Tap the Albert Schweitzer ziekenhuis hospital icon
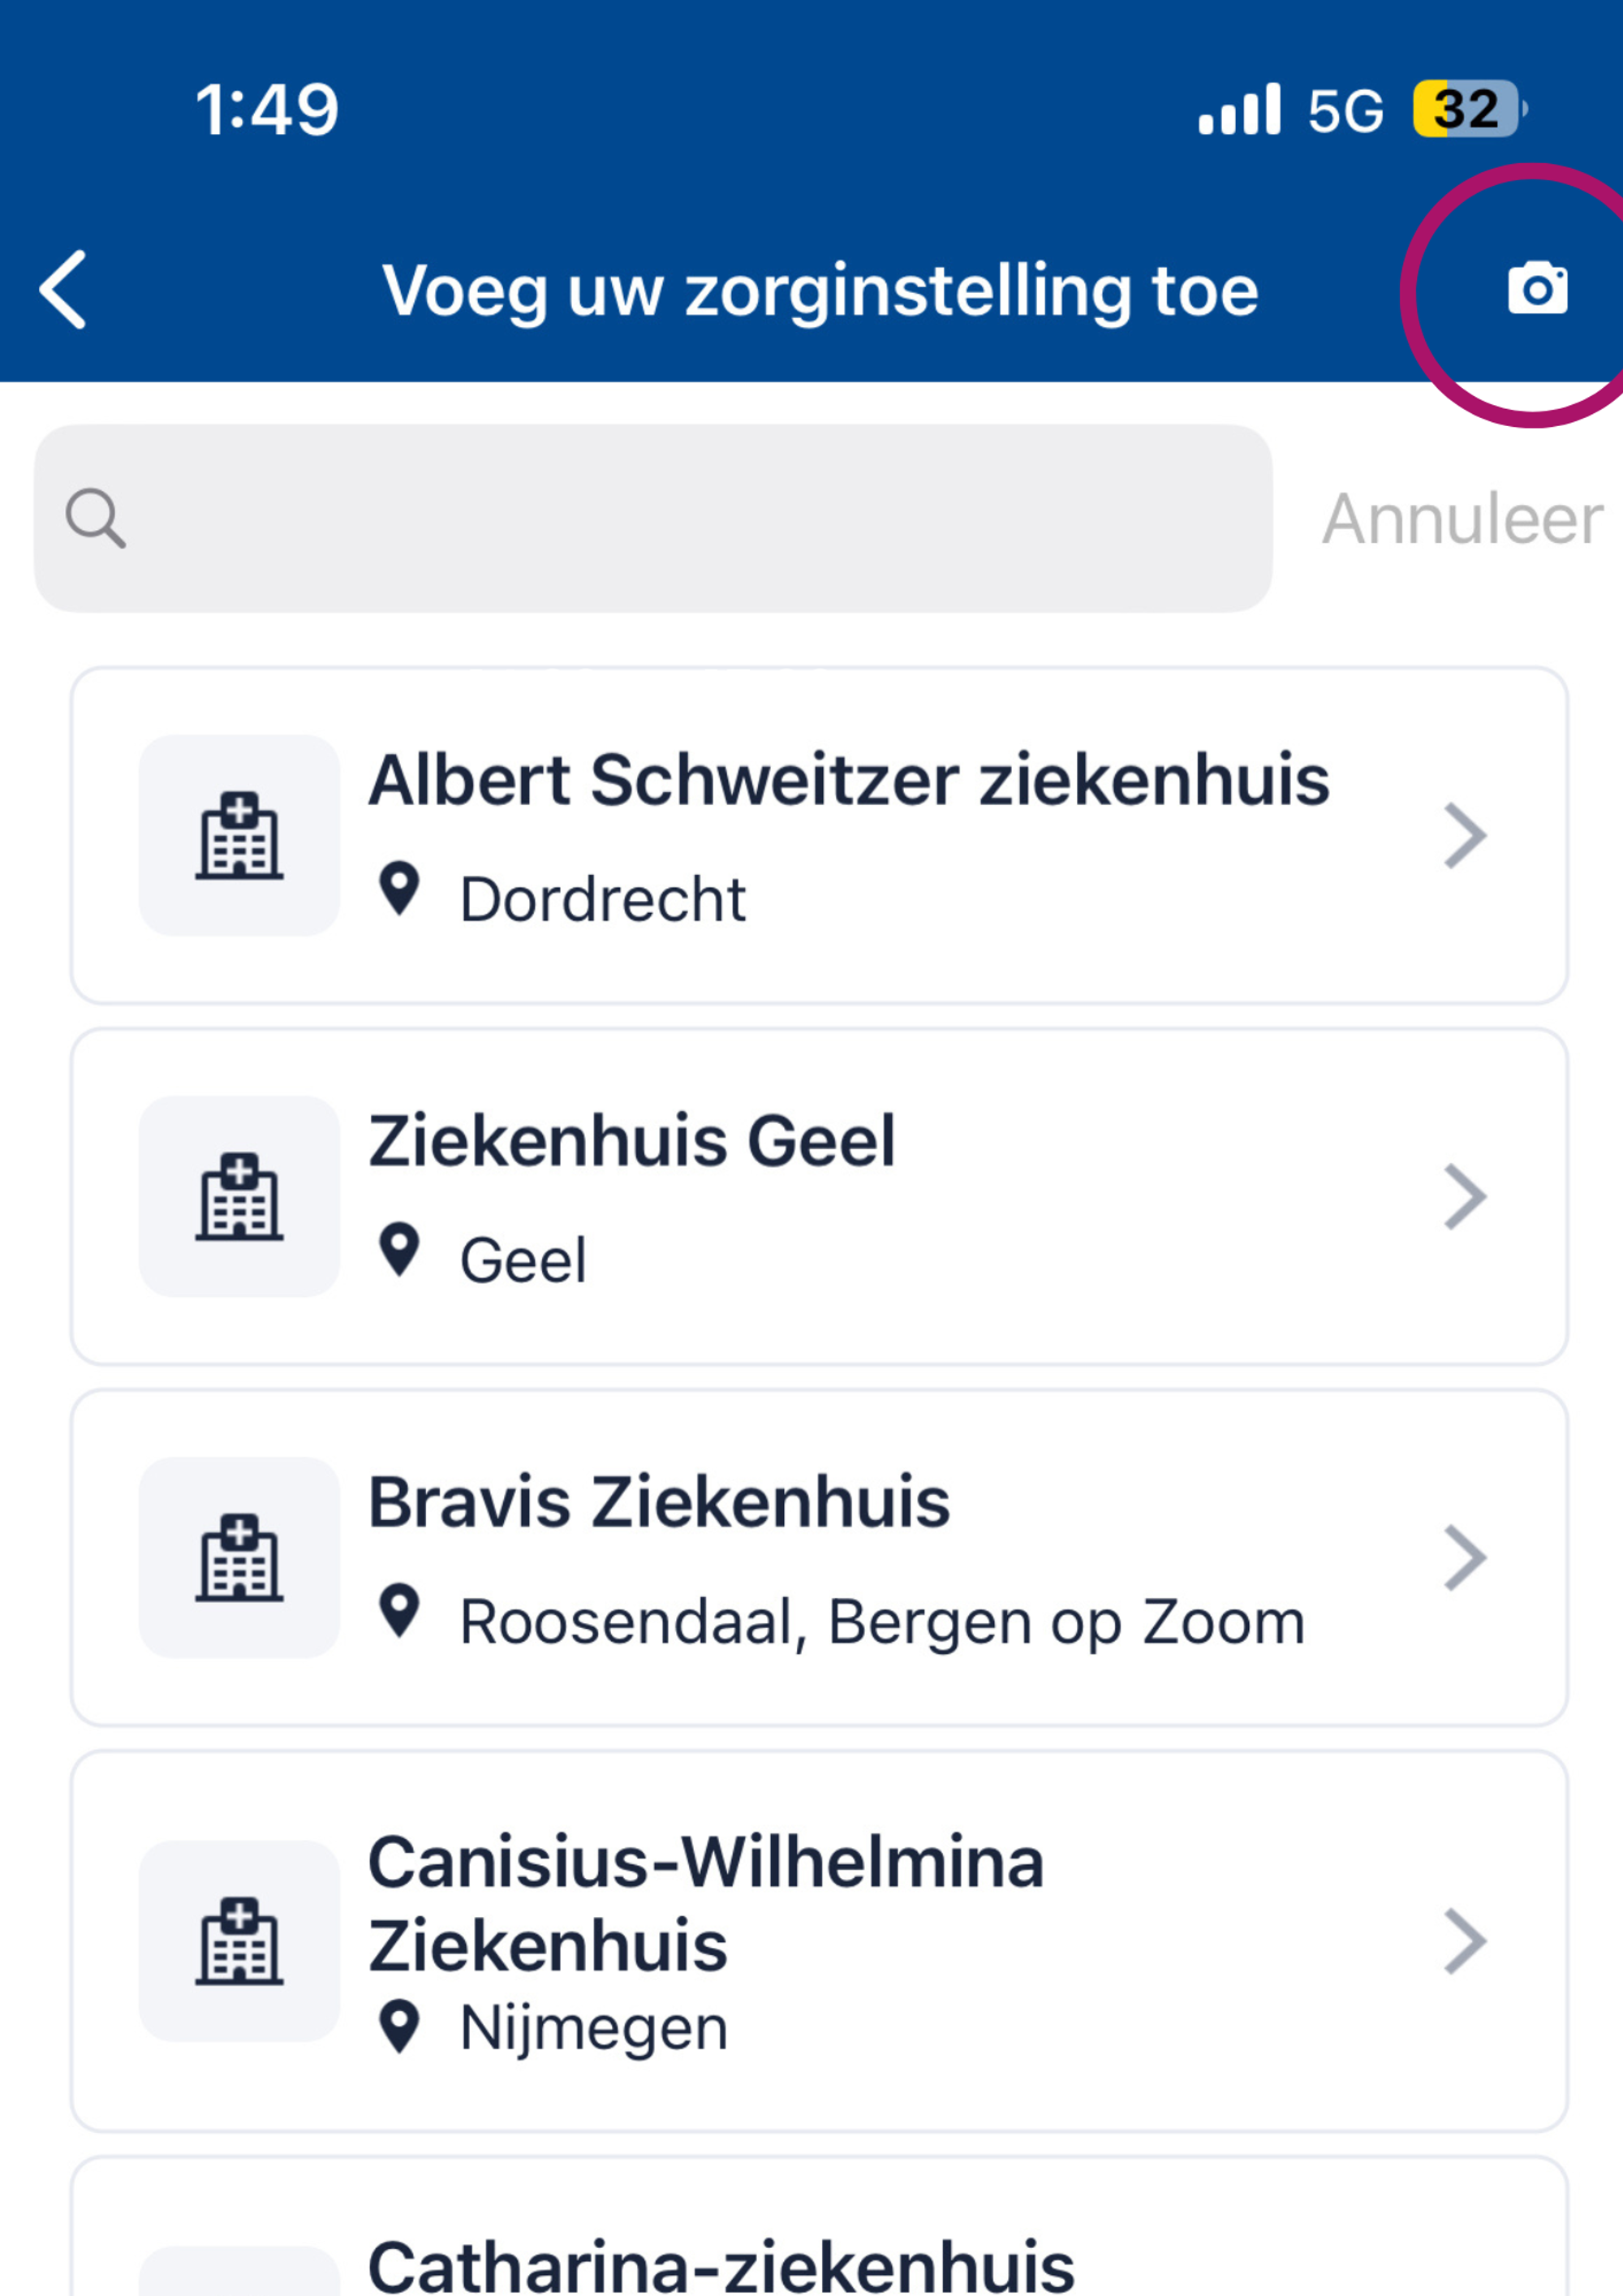 pos(239,835)
